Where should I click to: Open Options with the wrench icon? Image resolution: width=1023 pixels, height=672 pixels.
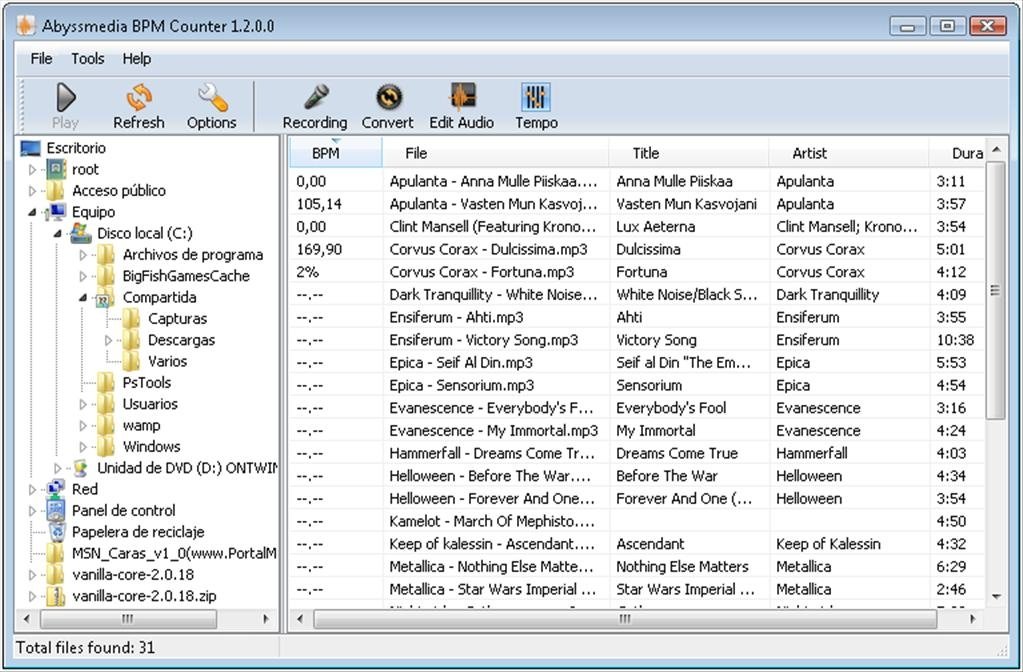tap(212, 98)
